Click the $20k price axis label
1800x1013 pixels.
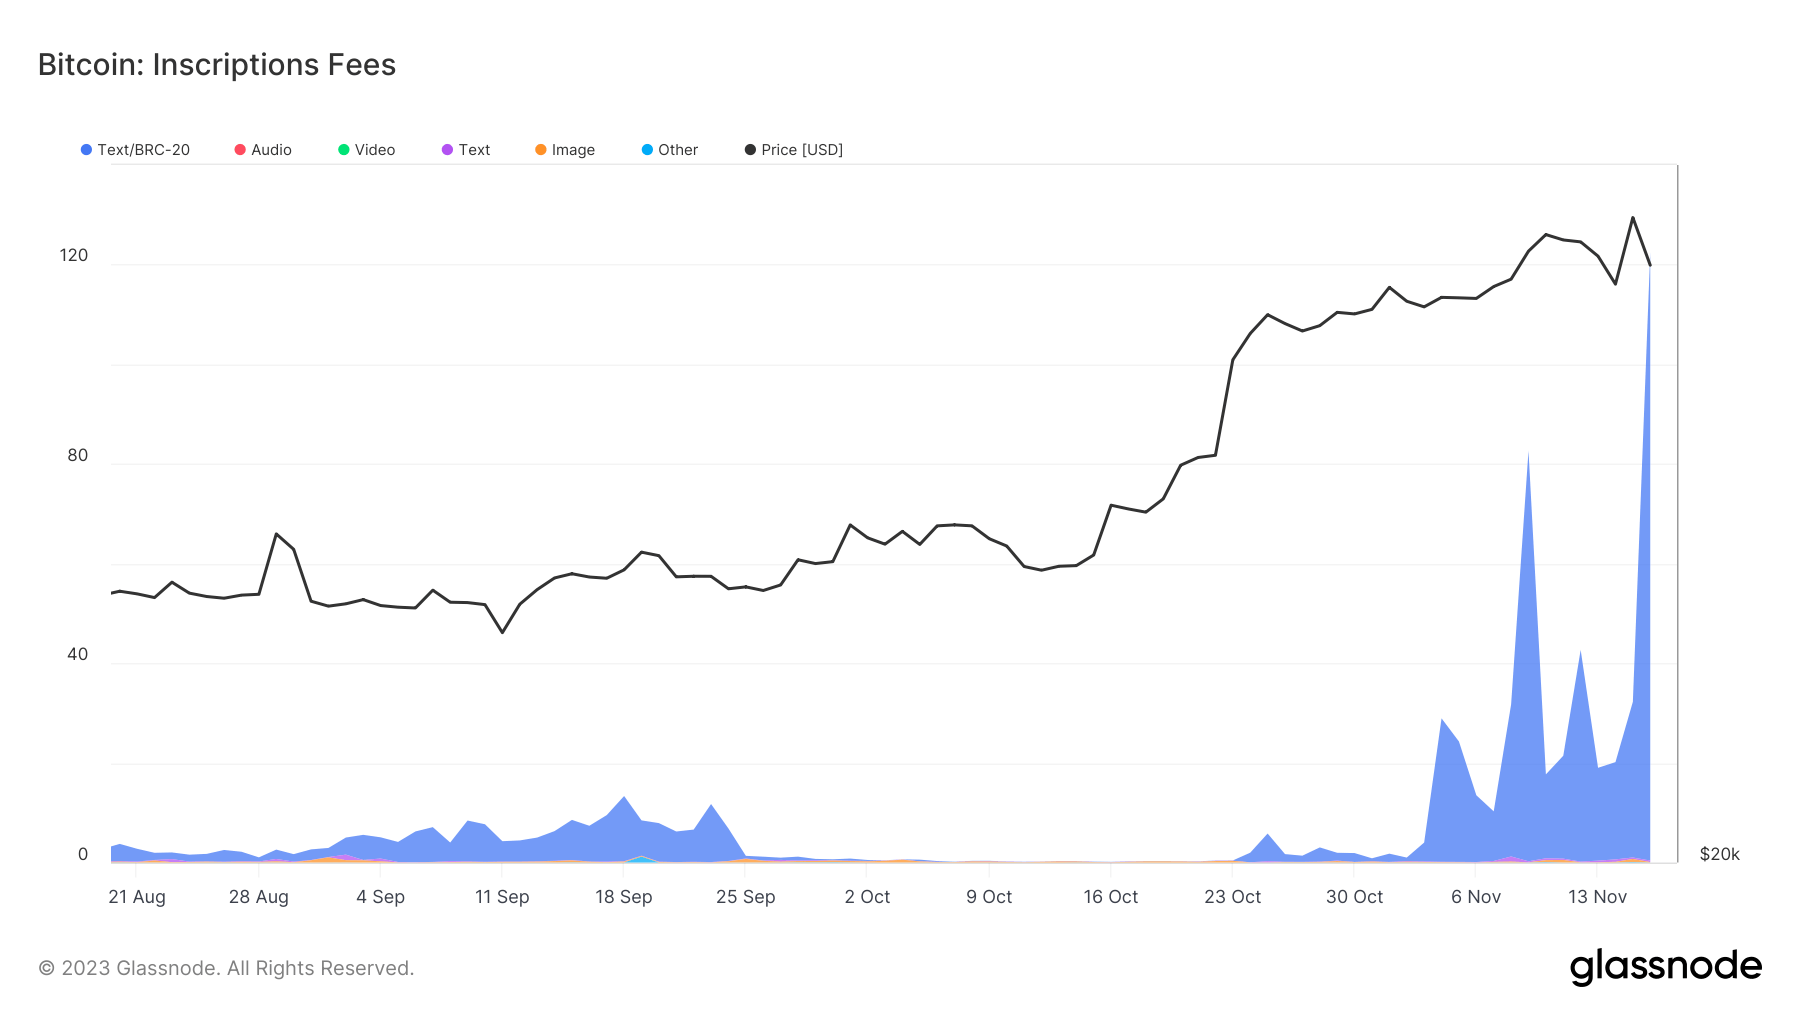click(1720, 854)
